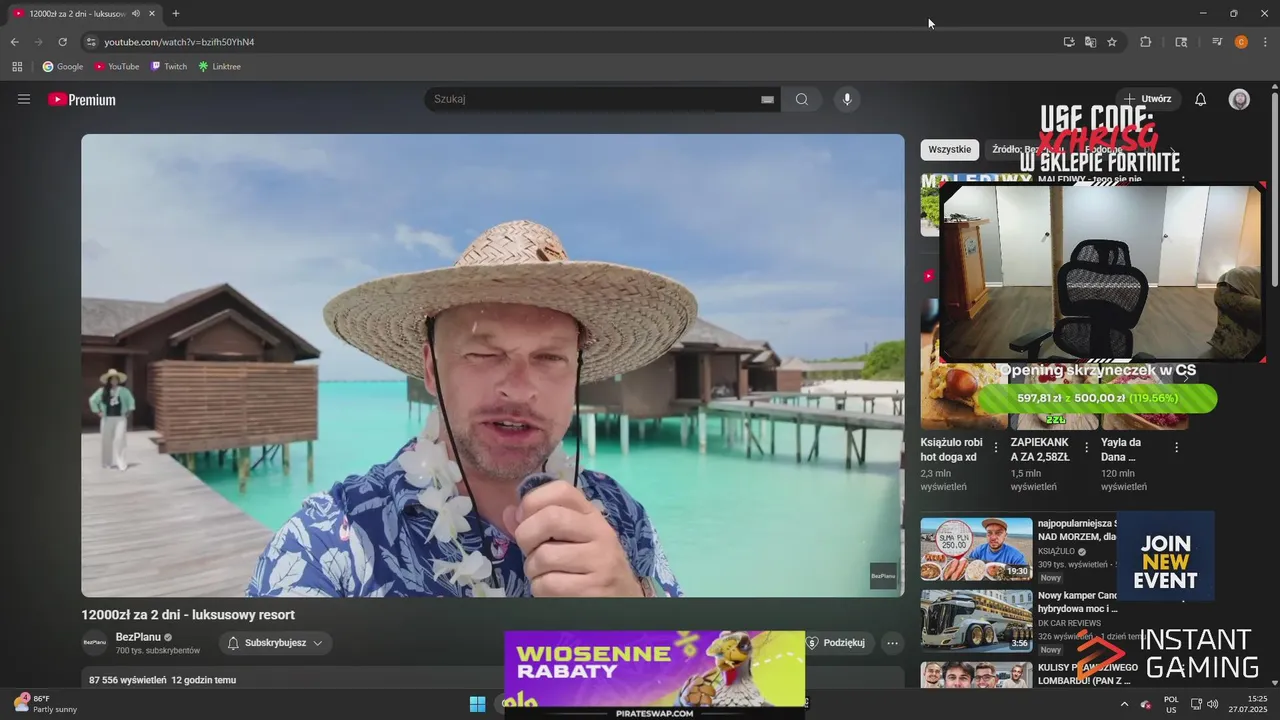The image size is (1280, 720).
Task: Go to the YouTube Premium home logo
Action: [82, 99]
